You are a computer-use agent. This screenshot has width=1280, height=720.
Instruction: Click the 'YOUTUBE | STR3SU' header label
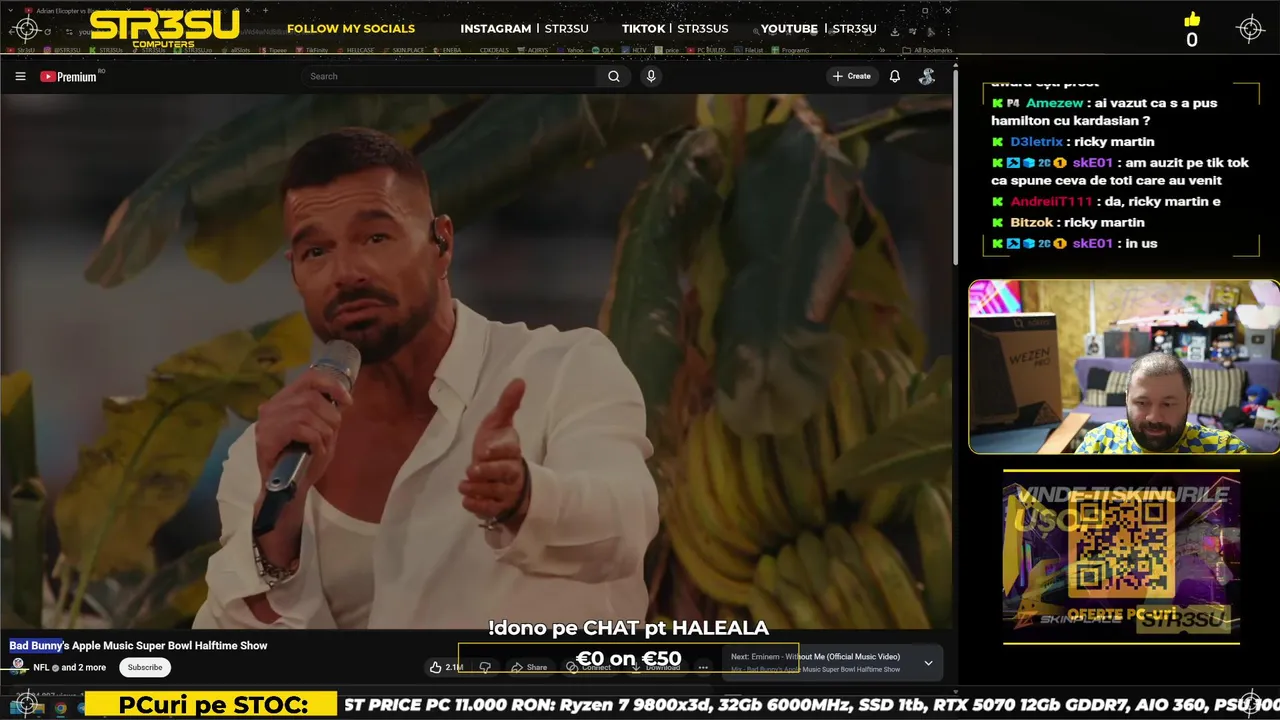[818, 28]
